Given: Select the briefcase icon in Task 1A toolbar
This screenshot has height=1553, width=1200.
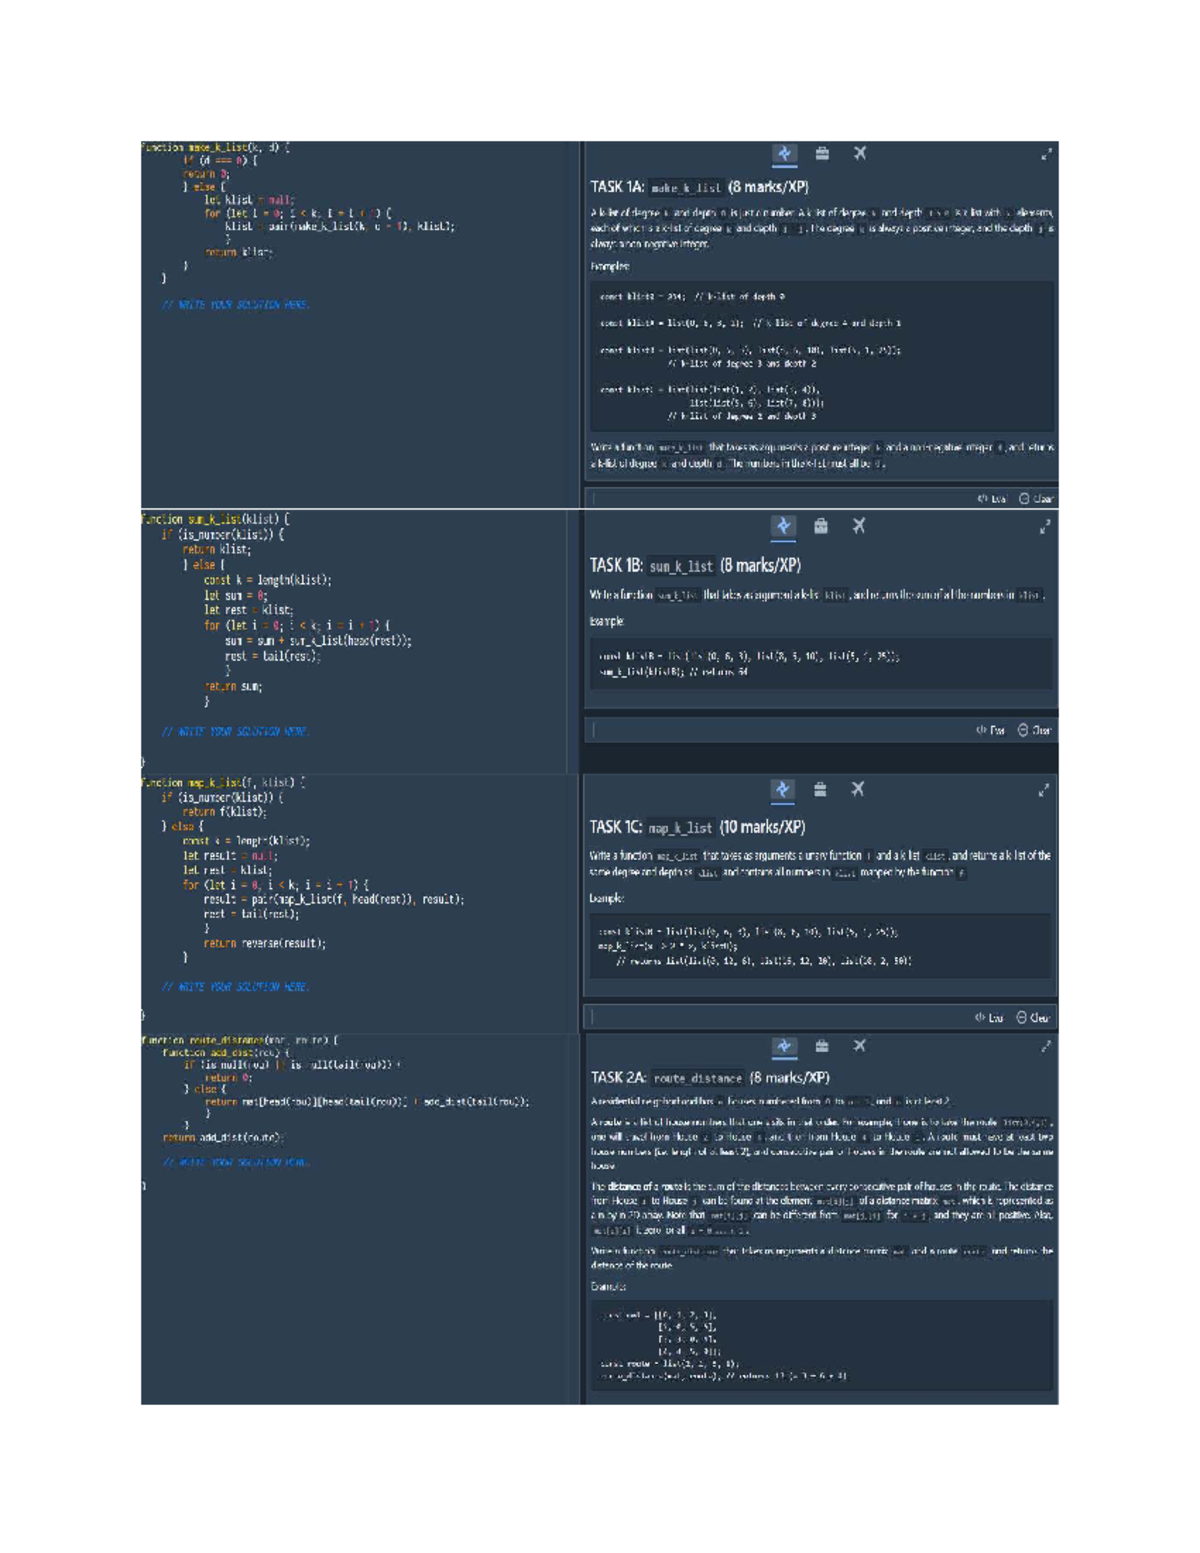Looking at the screenshot, I should pyautogui.click(x=821, y=152).
